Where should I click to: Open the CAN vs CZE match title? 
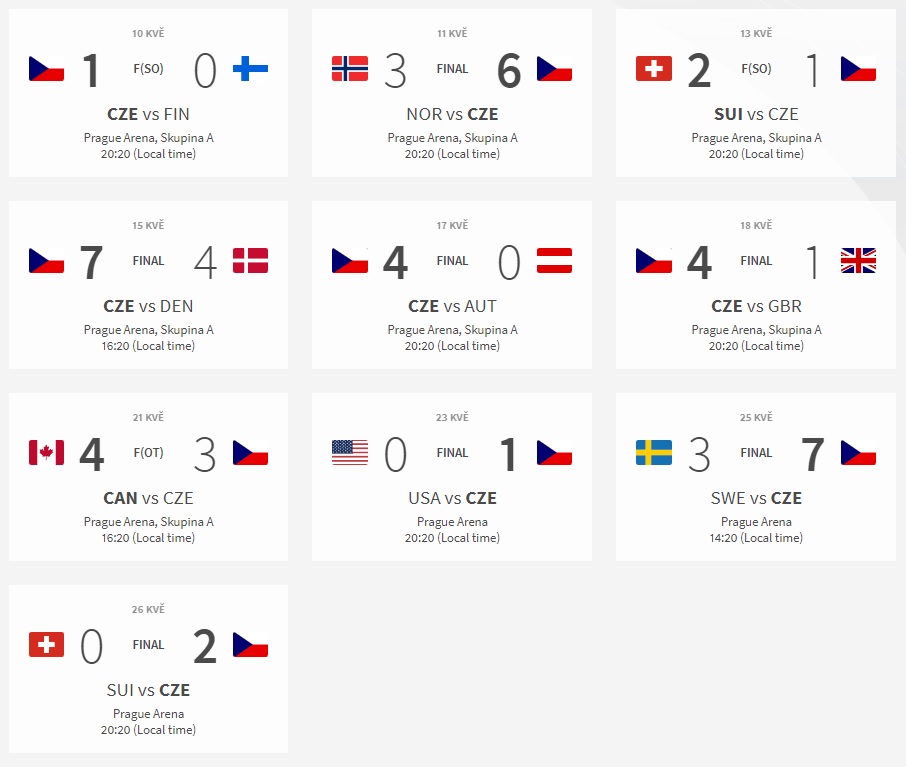[x=148, y=498]
